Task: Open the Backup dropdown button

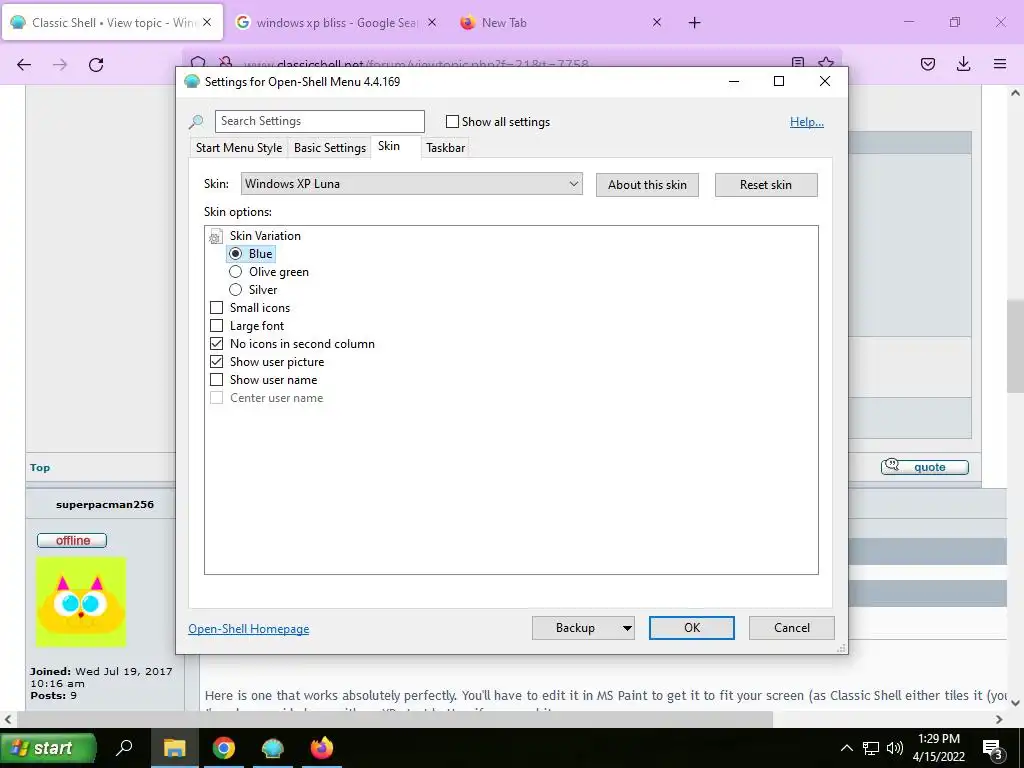Action: [626, 628]
